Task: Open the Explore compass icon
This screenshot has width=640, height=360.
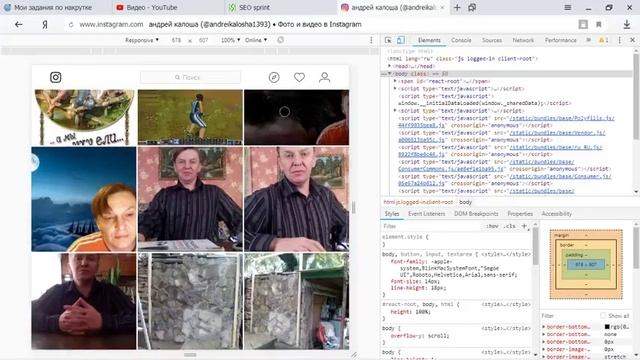Action: click(x=274, y=77)
